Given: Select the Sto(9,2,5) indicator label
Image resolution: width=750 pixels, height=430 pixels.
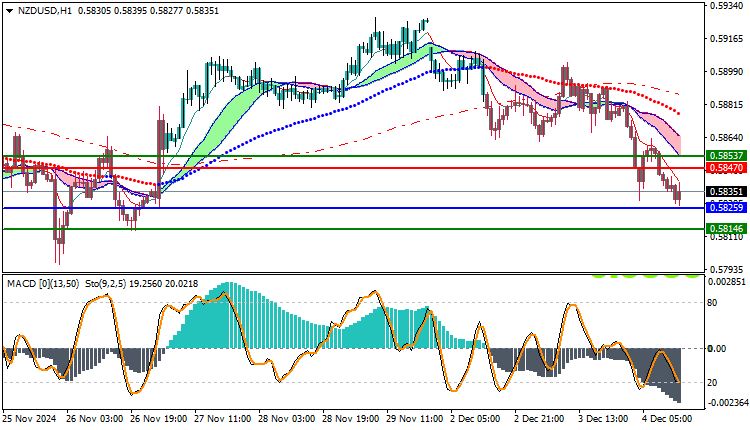Looking at the screenshot, I should pyautogui.click(x=106, y=284).
